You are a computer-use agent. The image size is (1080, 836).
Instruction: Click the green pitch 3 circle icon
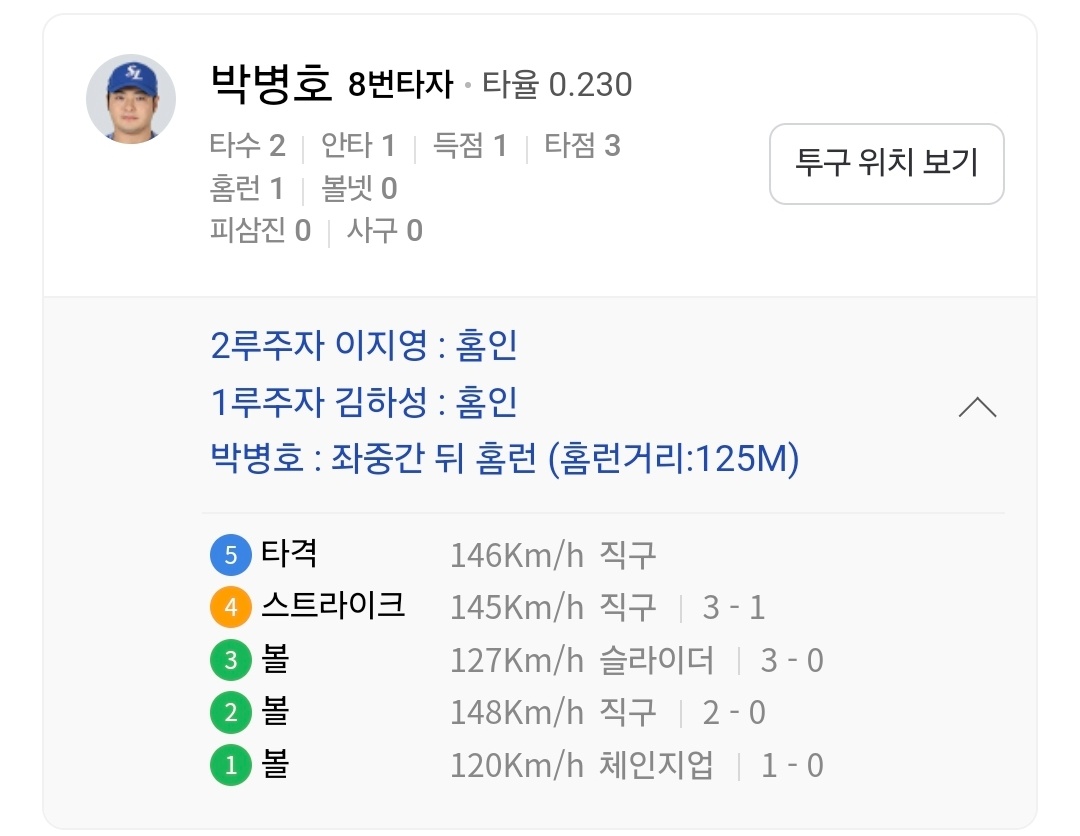[x=230, y=661]
